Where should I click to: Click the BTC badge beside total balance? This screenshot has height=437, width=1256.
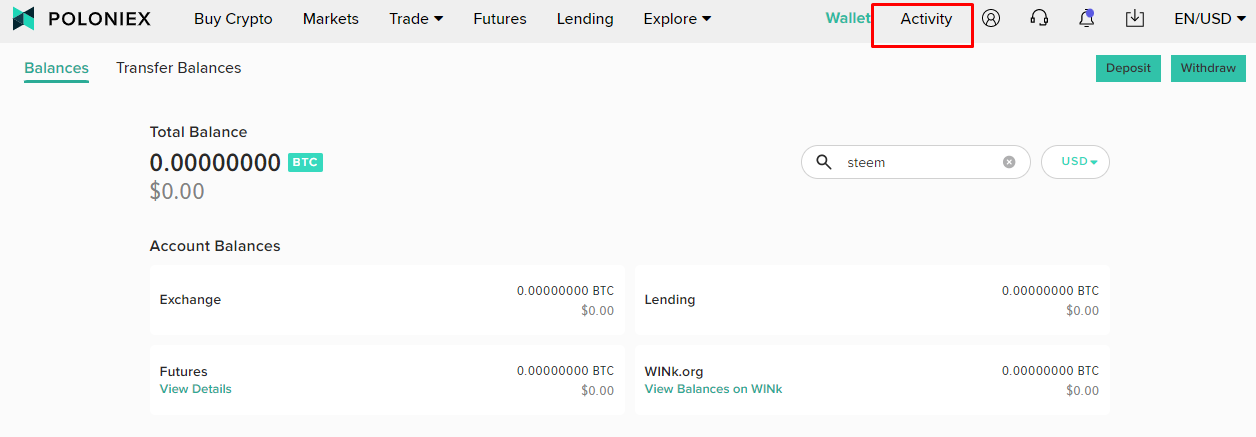coord(305,162)
